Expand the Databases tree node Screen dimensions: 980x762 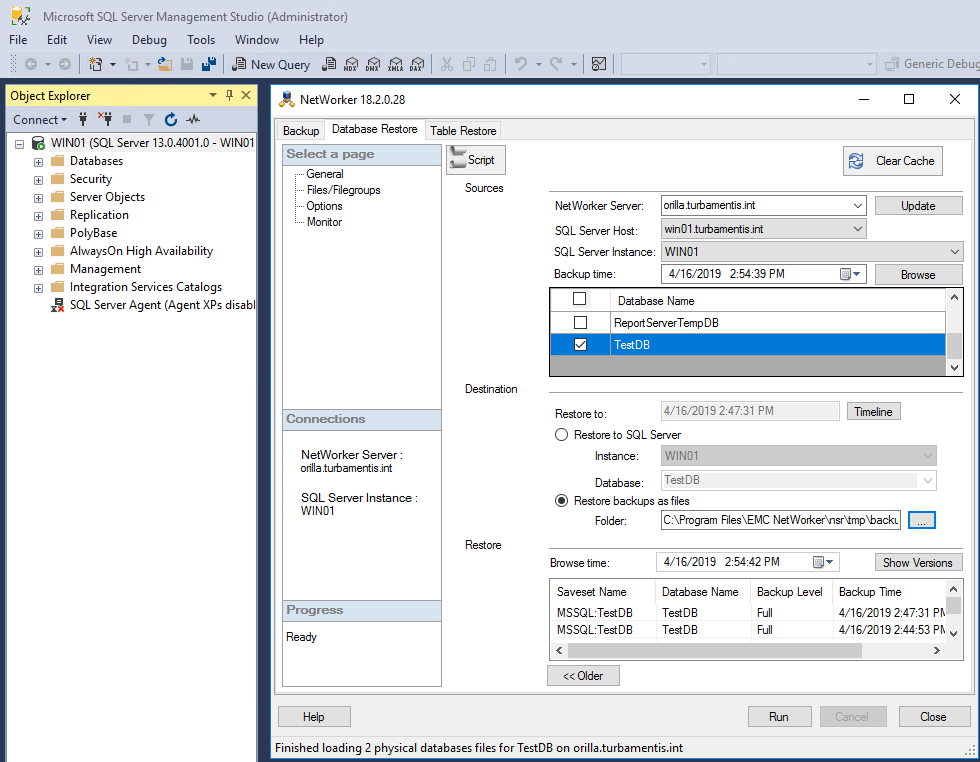click(x=39, y=162)
